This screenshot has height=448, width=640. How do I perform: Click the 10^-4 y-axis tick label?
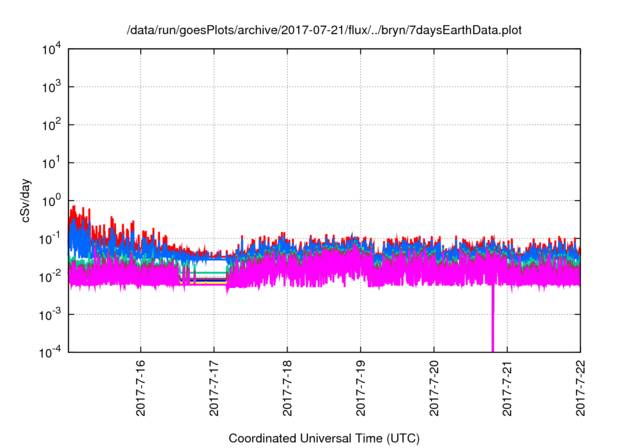pyautogui.click(x=51, y=352)
